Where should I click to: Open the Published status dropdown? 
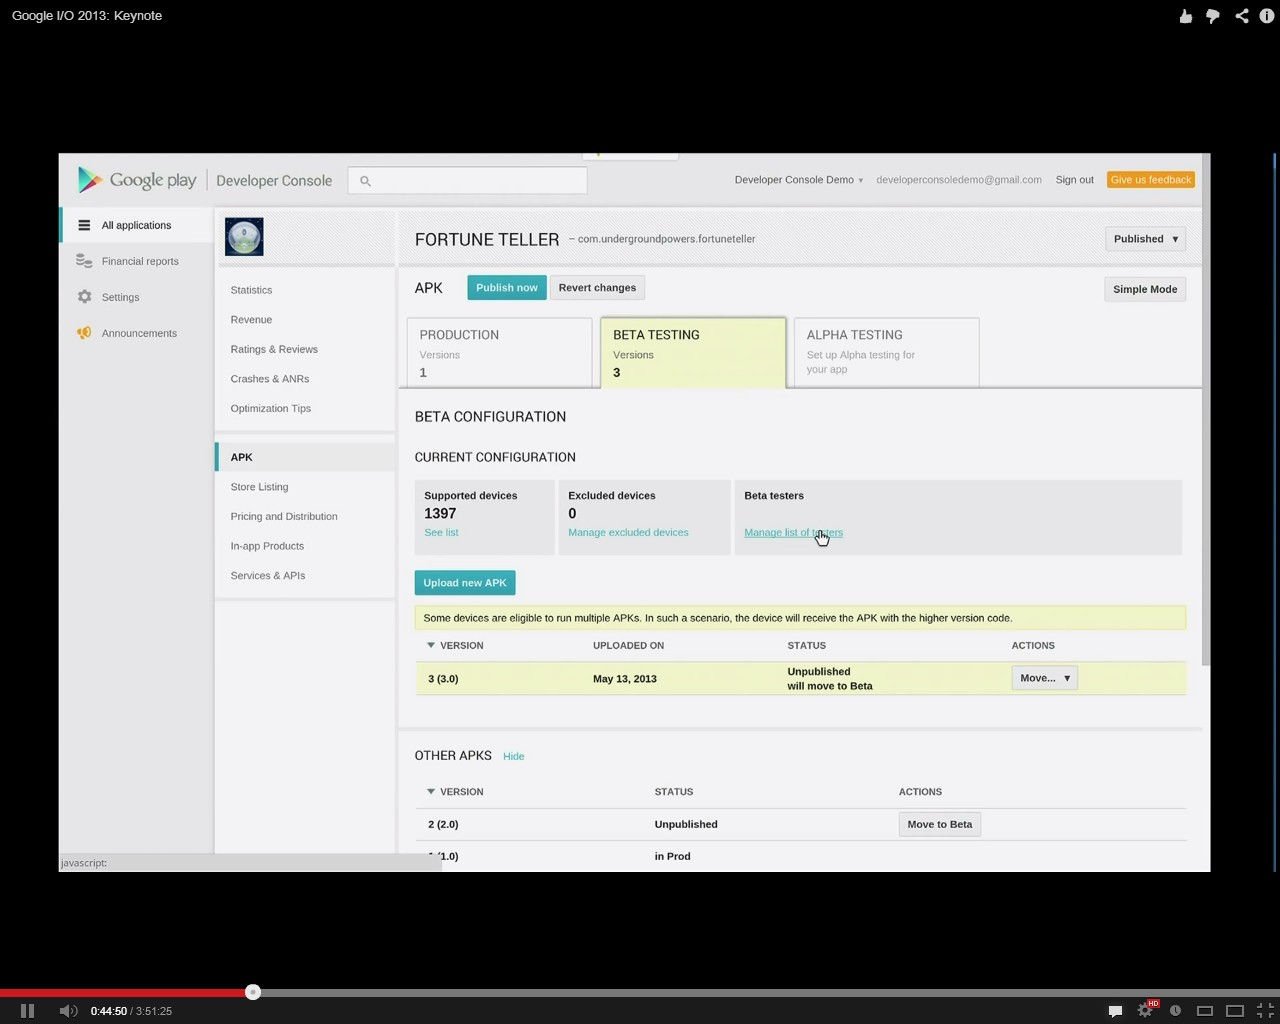point(1145,239)
